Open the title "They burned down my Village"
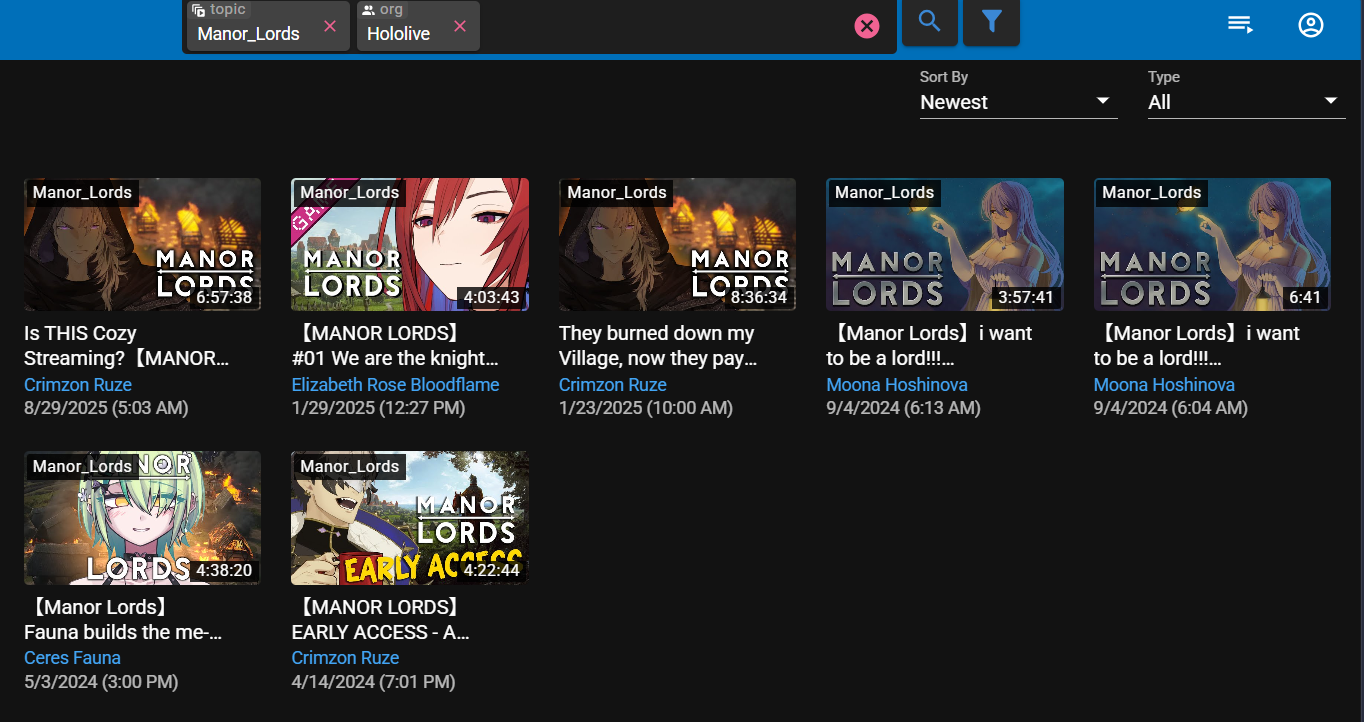This screenshot has height=722, width=1364. 657,346
